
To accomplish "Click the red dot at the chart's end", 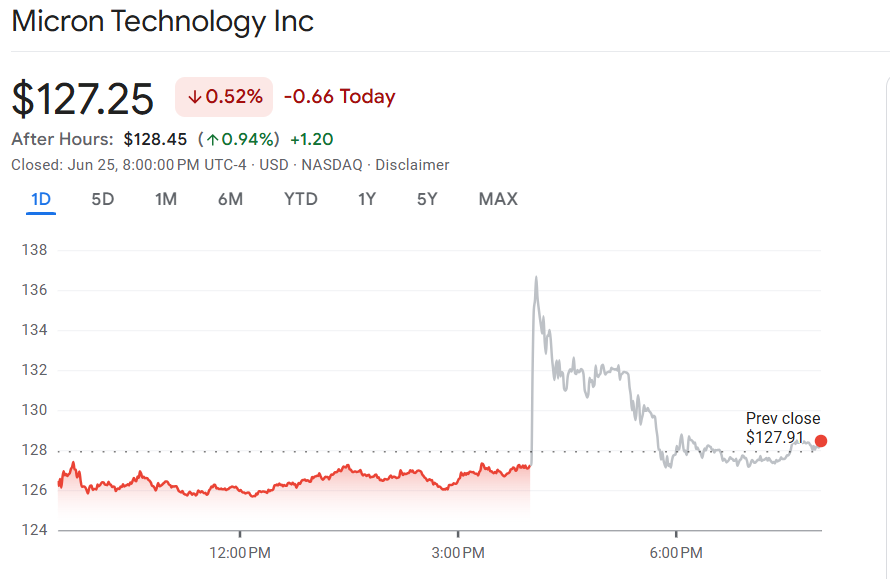I will pos(821,441).
